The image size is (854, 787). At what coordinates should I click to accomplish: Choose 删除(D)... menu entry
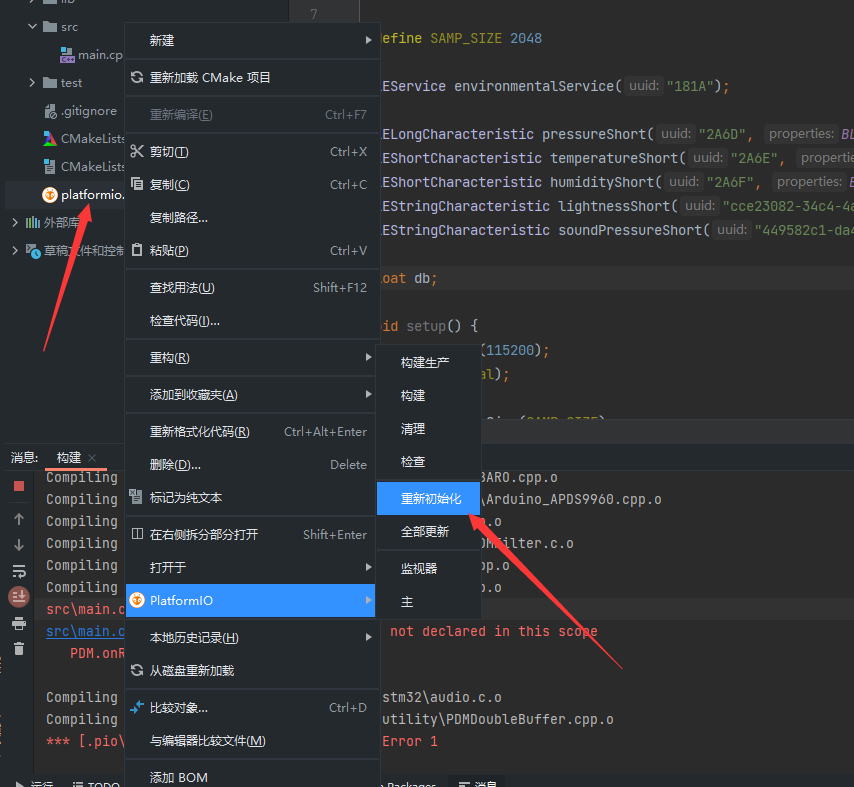[252, 465]
